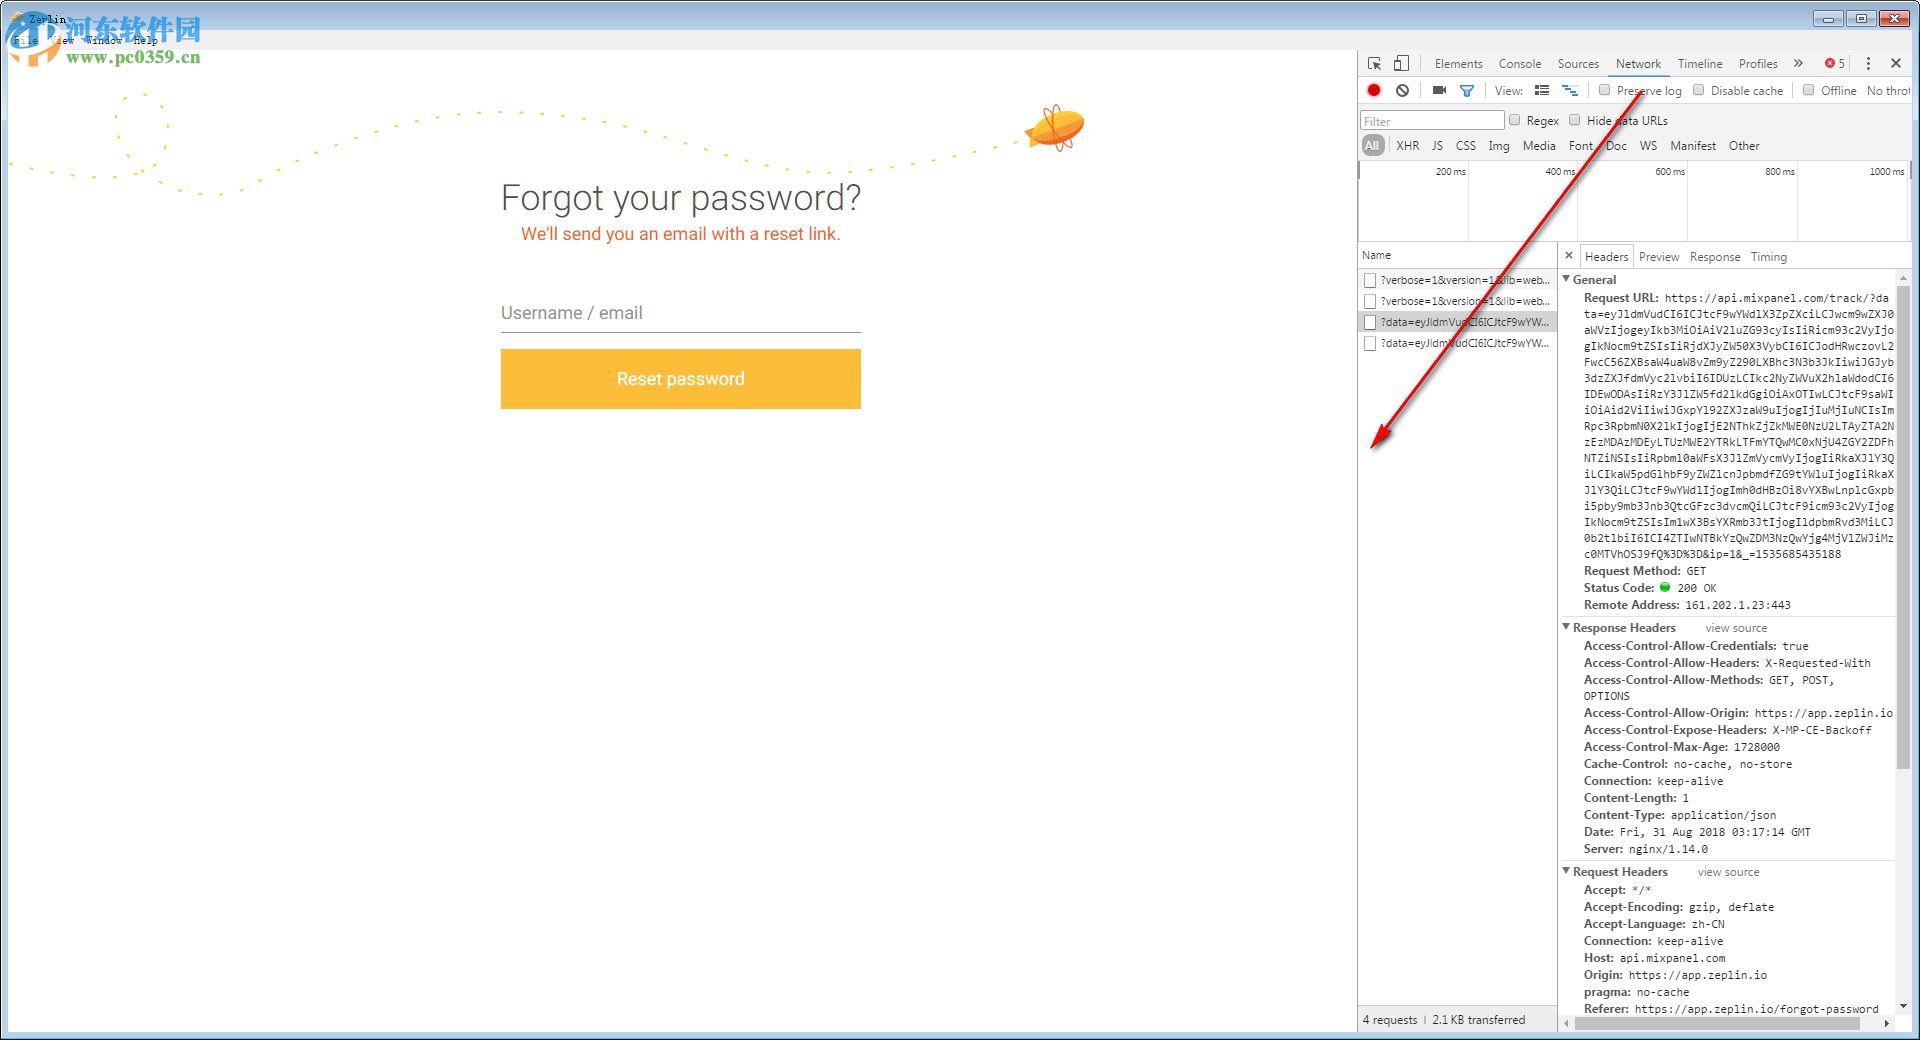
Task: Switch to large request rows view icon
Action: [x=1542, y=90]
